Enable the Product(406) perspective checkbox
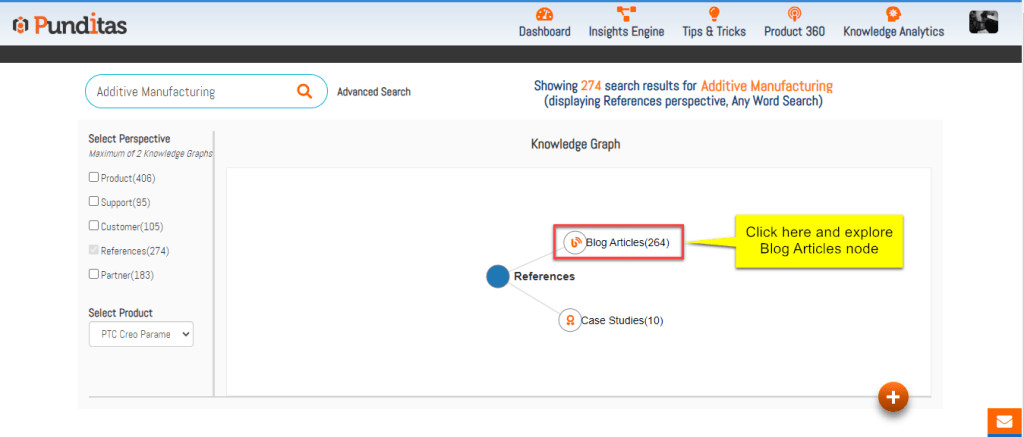 94,177
